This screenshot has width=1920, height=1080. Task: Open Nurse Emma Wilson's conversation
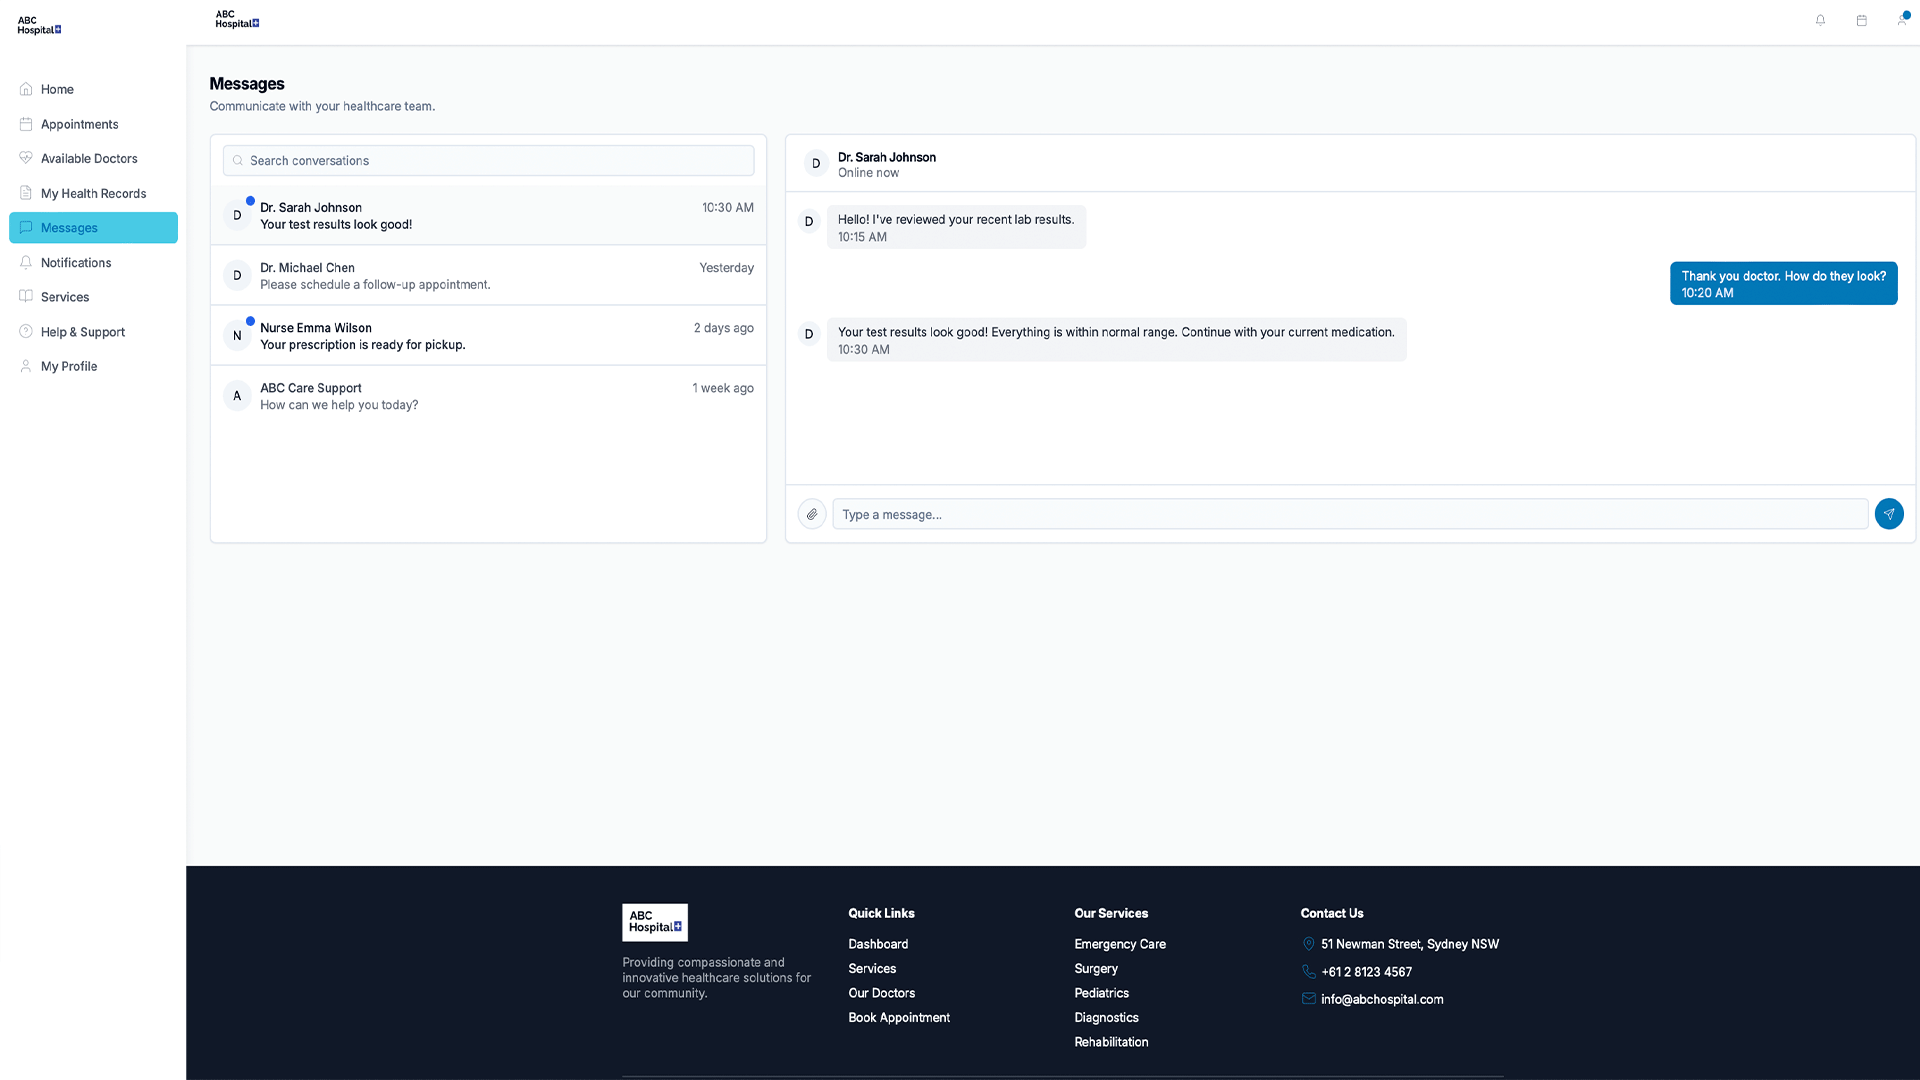click(x=487, y=335)
